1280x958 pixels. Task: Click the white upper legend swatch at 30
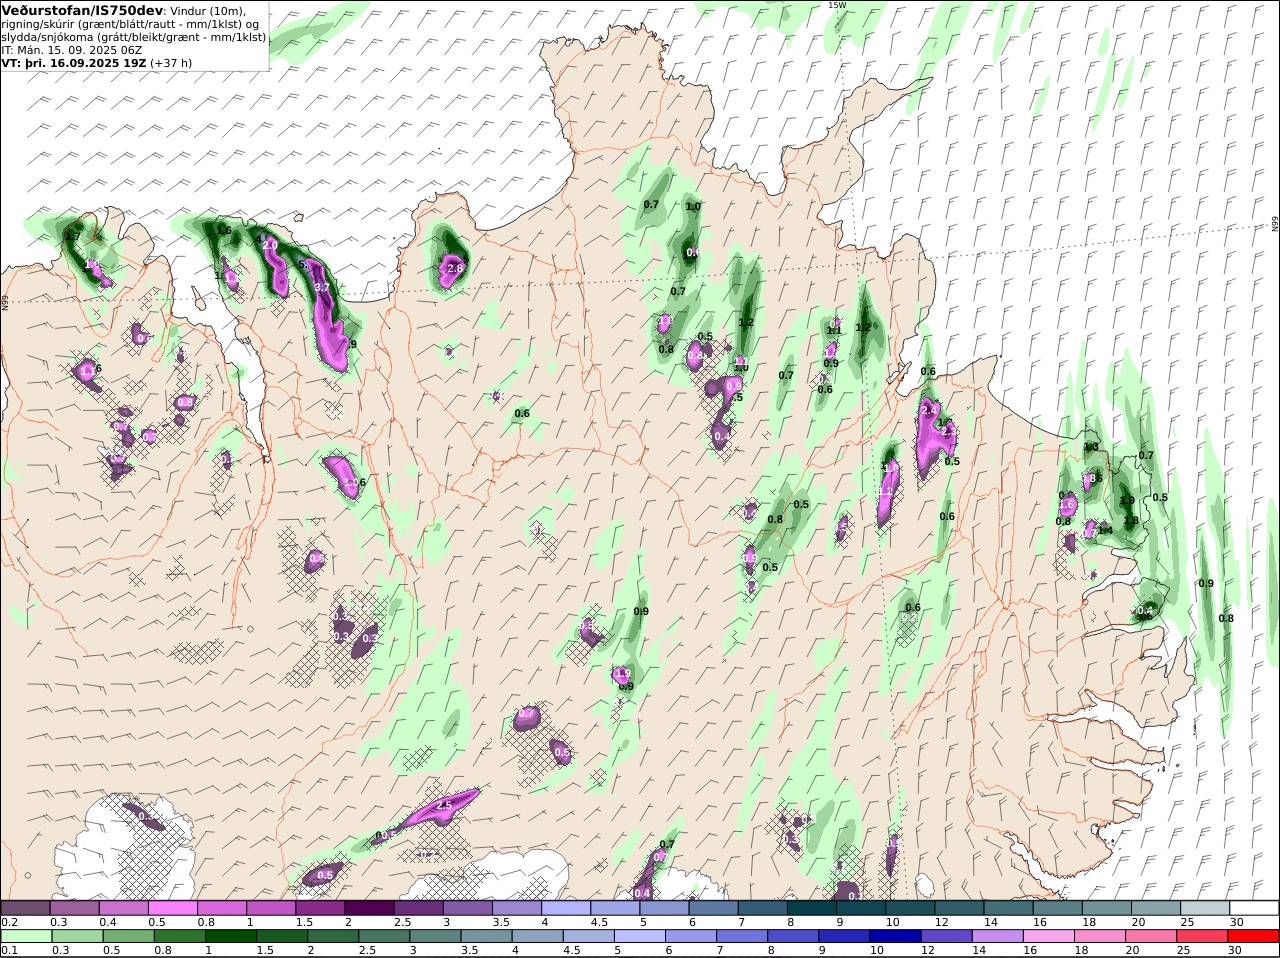[x=1254, y=908]
